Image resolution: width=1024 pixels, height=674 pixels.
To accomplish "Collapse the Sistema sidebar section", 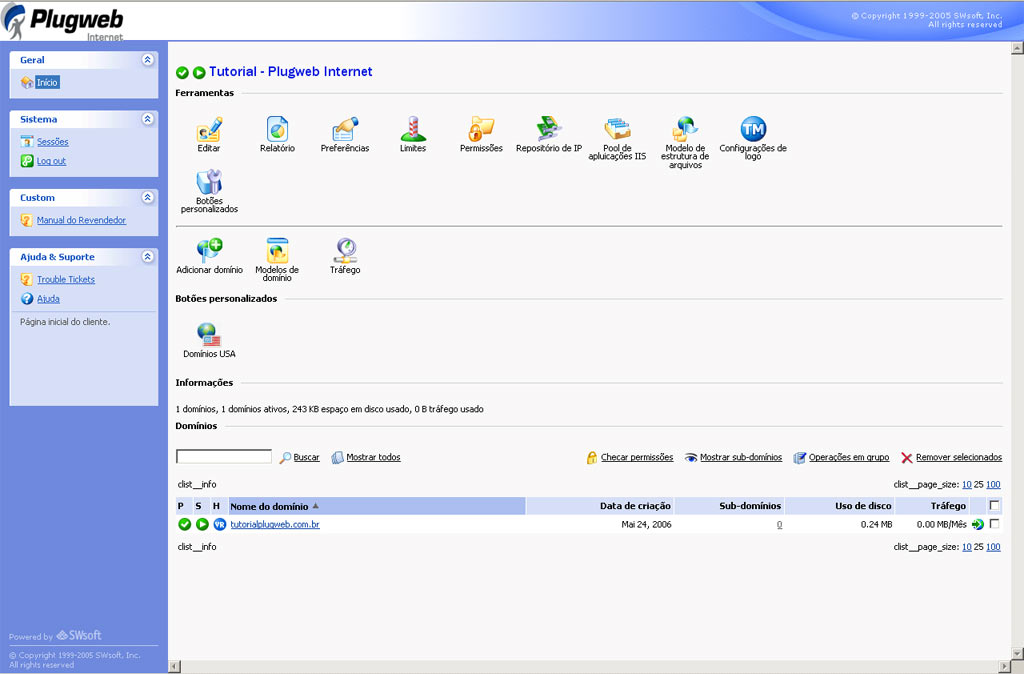I will click(148, 119).
